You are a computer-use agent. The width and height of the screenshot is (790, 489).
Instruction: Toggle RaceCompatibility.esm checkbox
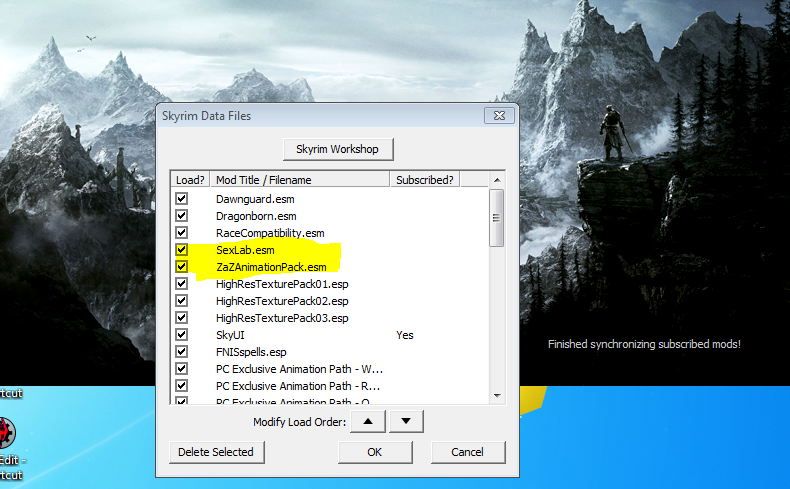coord(181,233)
